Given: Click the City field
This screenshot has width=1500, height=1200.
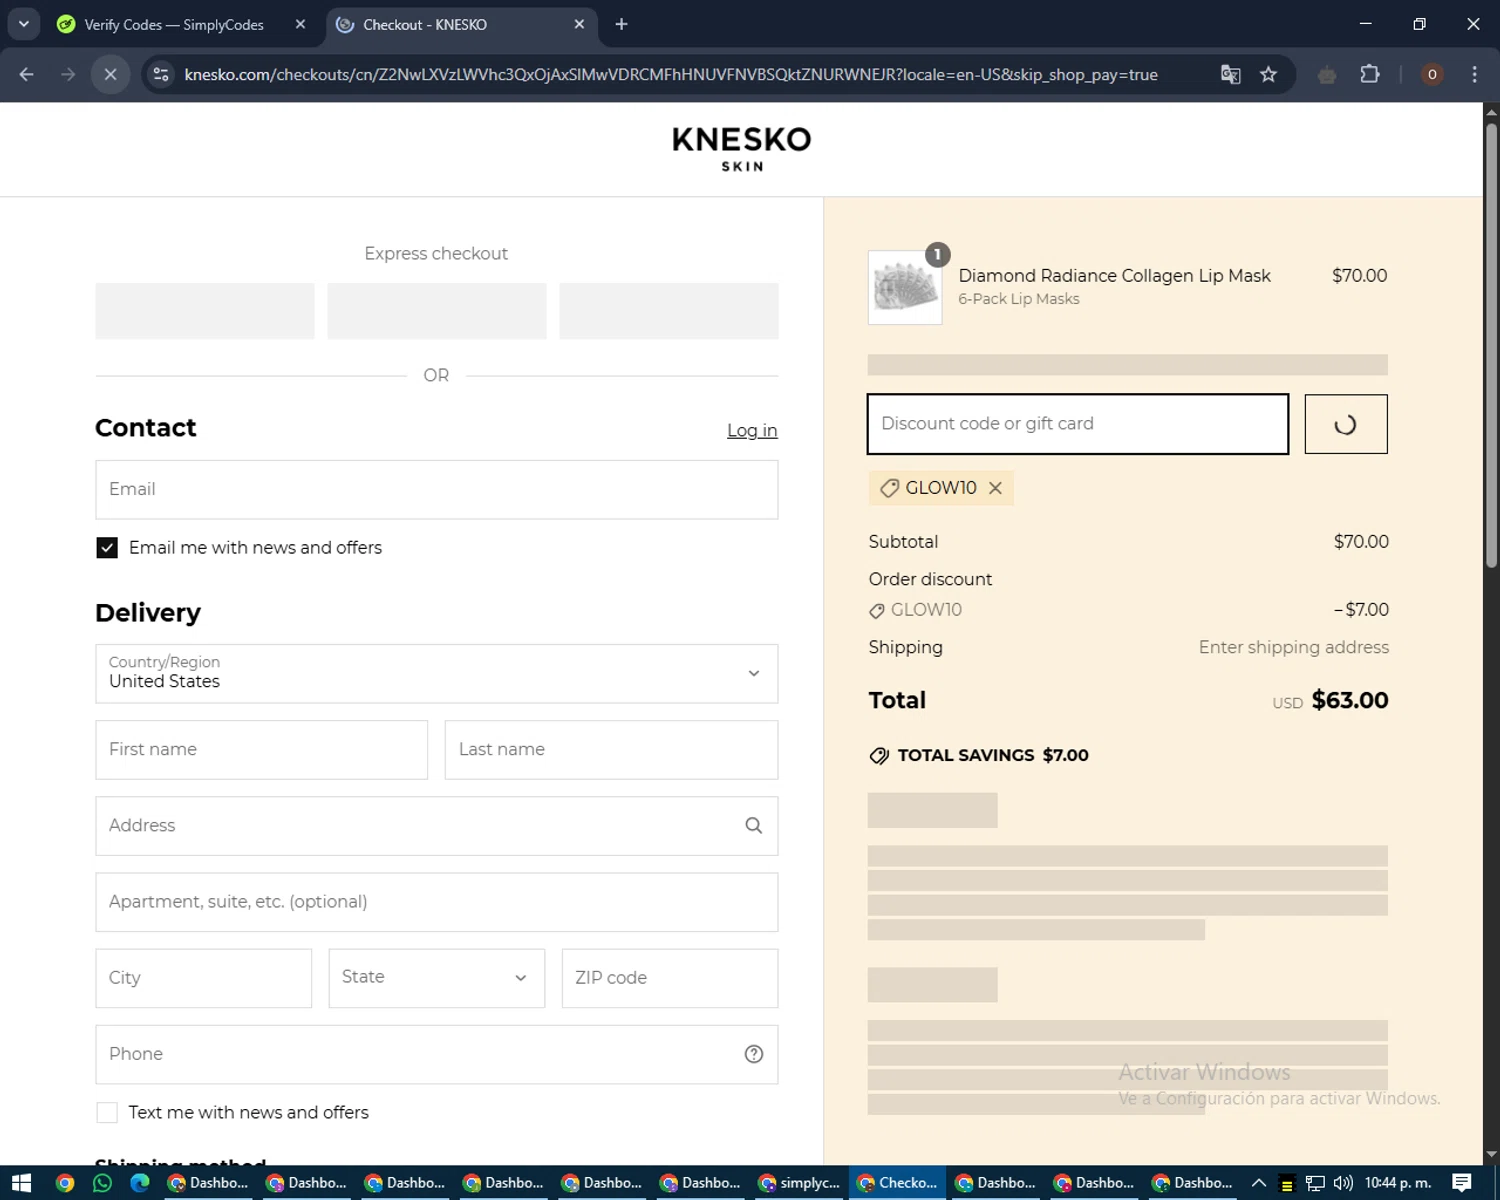Looking at the screenshot, I should click(203, 977).
